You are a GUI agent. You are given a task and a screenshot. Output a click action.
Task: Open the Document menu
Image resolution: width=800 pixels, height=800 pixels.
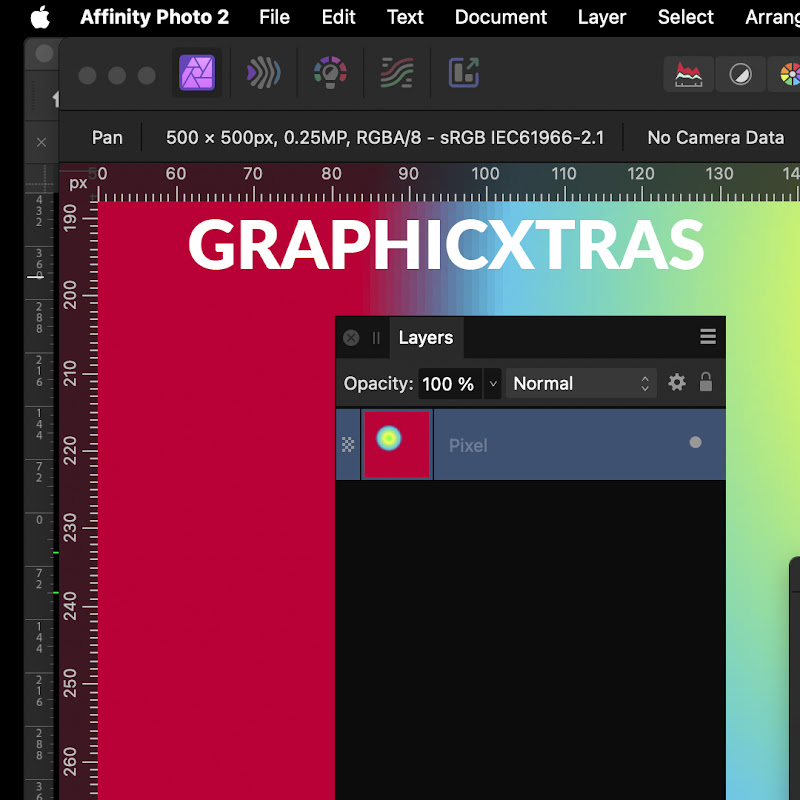[500, 17]
